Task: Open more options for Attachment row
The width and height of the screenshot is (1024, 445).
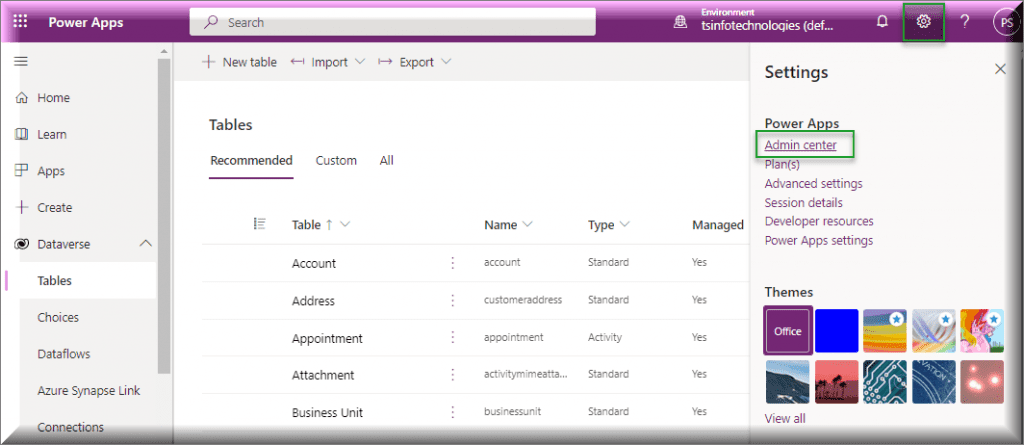Action: pos(452,374)
